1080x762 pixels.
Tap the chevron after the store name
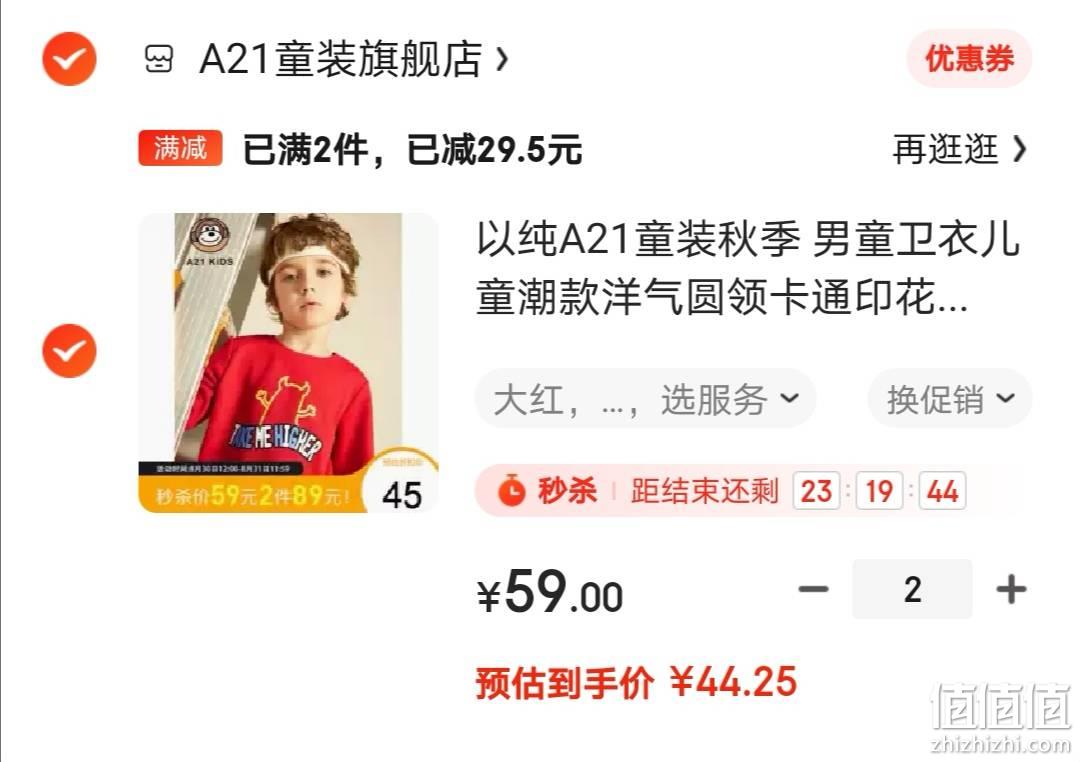tap(502, 59)
